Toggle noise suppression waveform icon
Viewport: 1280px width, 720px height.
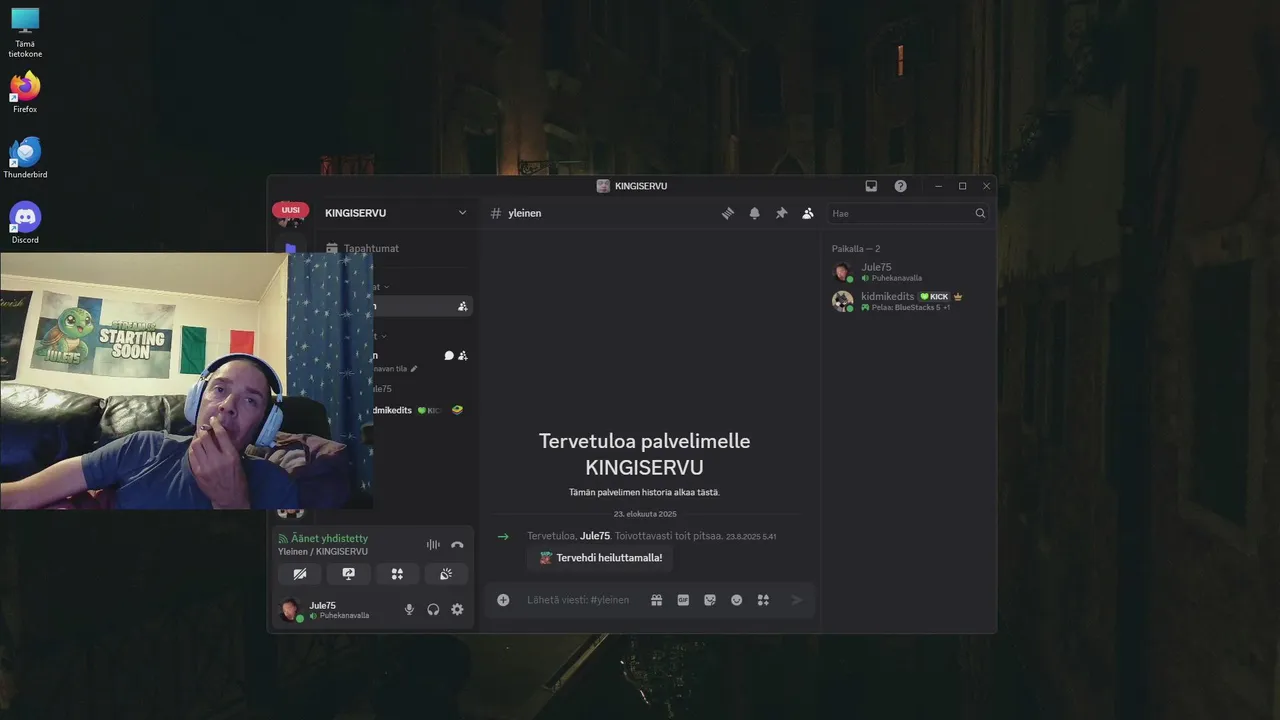[433, 545]
